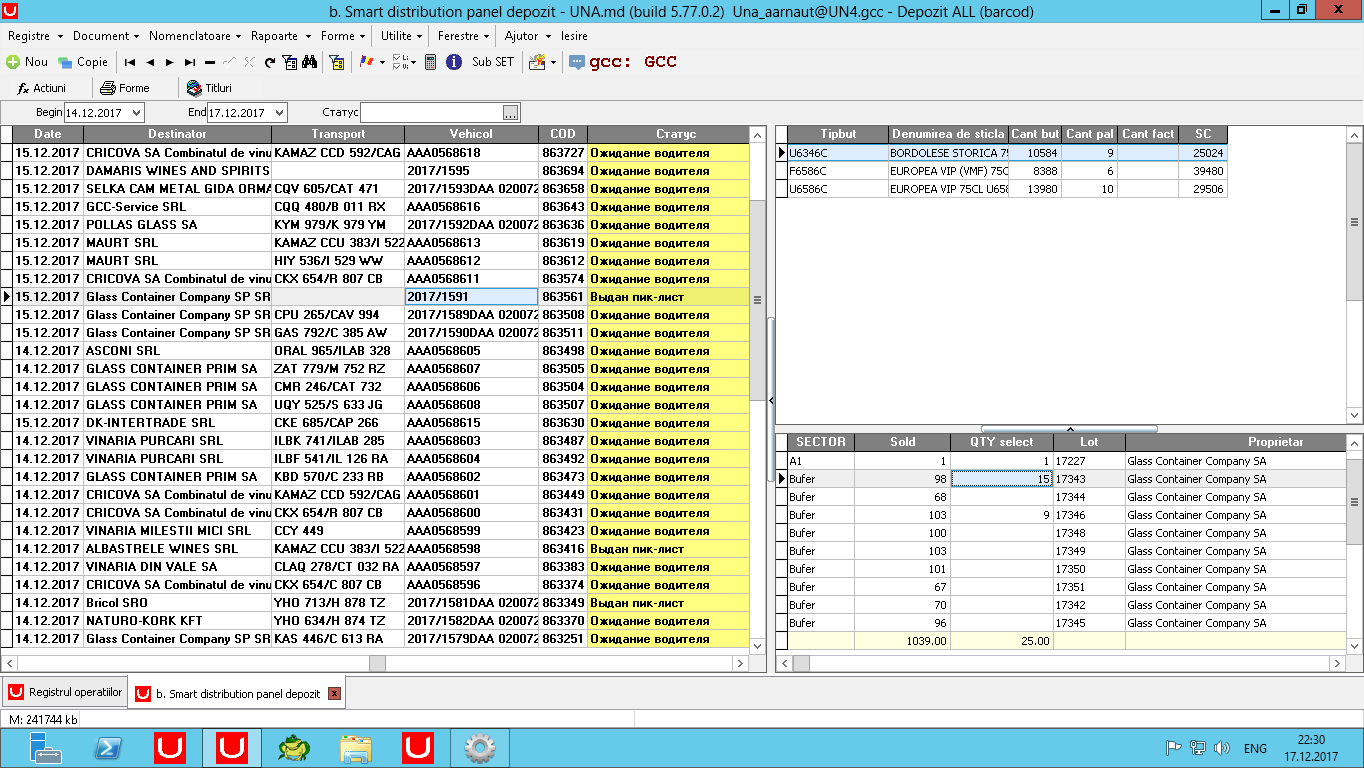
Task: Go to first record navigation arrow
Action: pos(130,62)
